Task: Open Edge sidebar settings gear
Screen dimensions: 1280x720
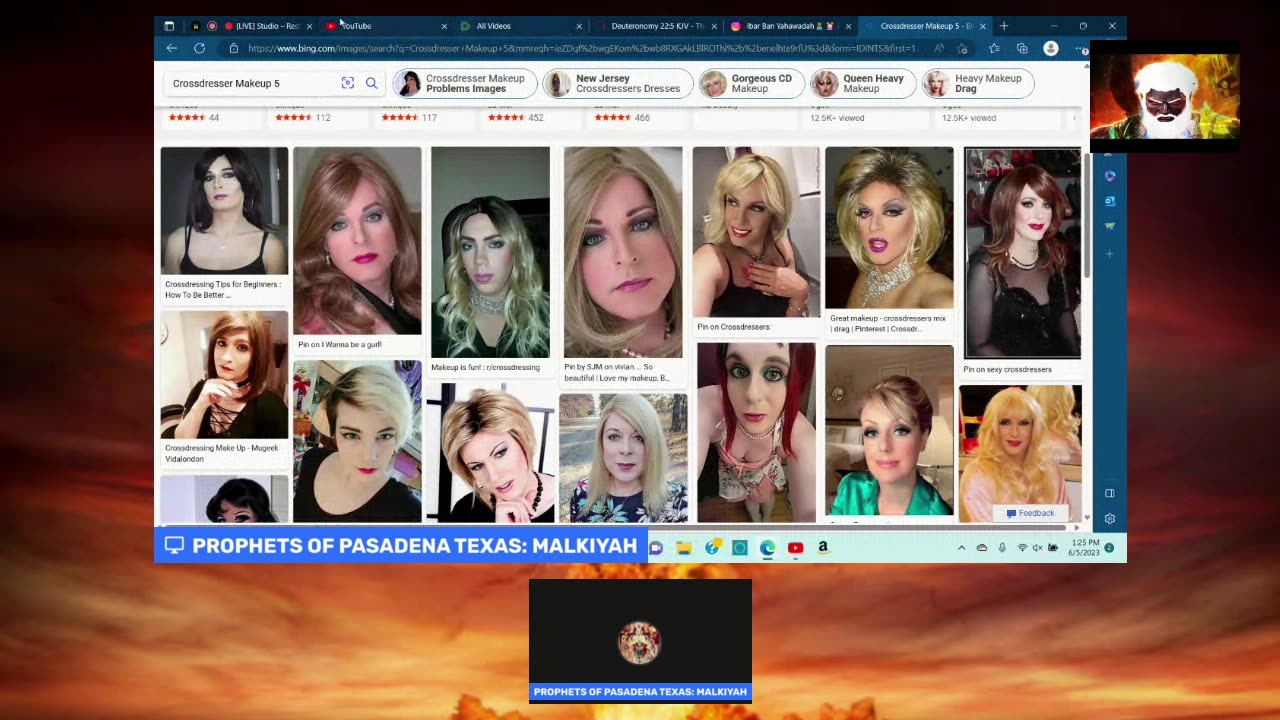Action: point(1110,519)
